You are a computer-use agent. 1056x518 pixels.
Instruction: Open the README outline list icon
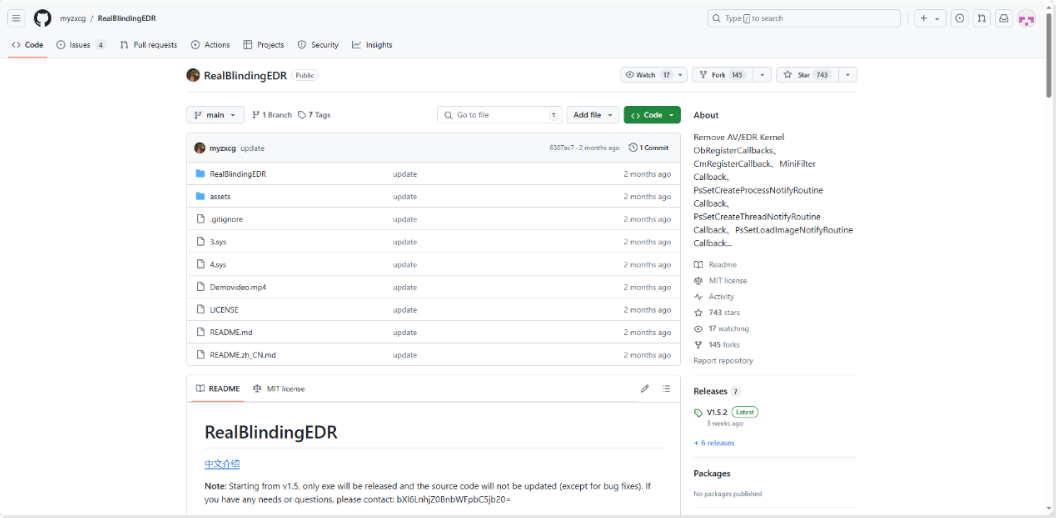(x=666, y=388)
